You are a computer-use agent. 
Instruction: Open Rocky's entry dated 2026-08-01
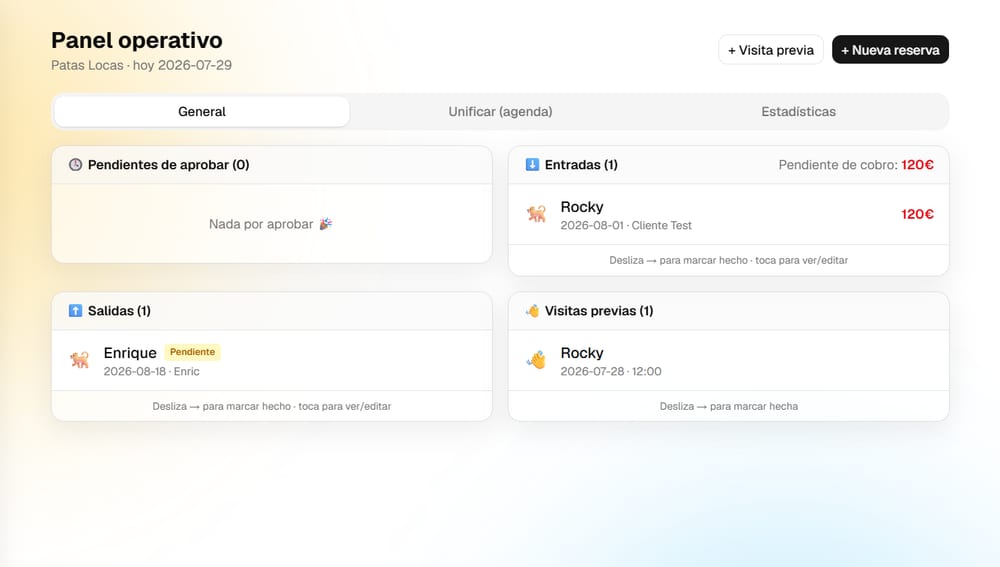coord(728,214)
